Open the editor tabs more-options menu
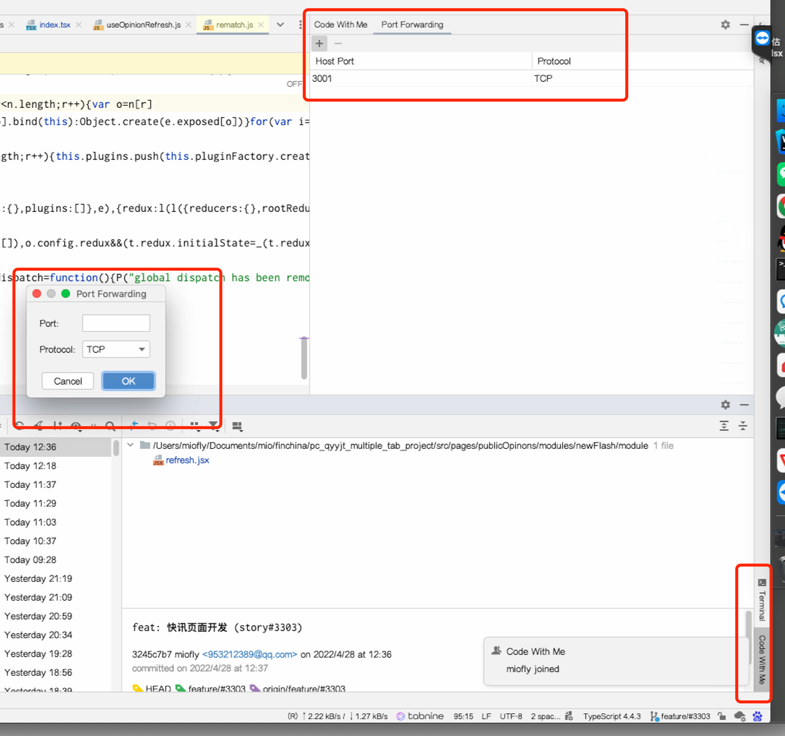 pos(299,25)
